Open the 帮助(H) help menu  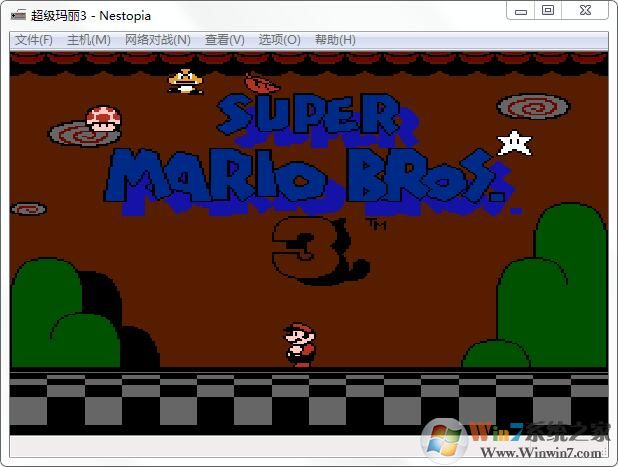(334, 40)
